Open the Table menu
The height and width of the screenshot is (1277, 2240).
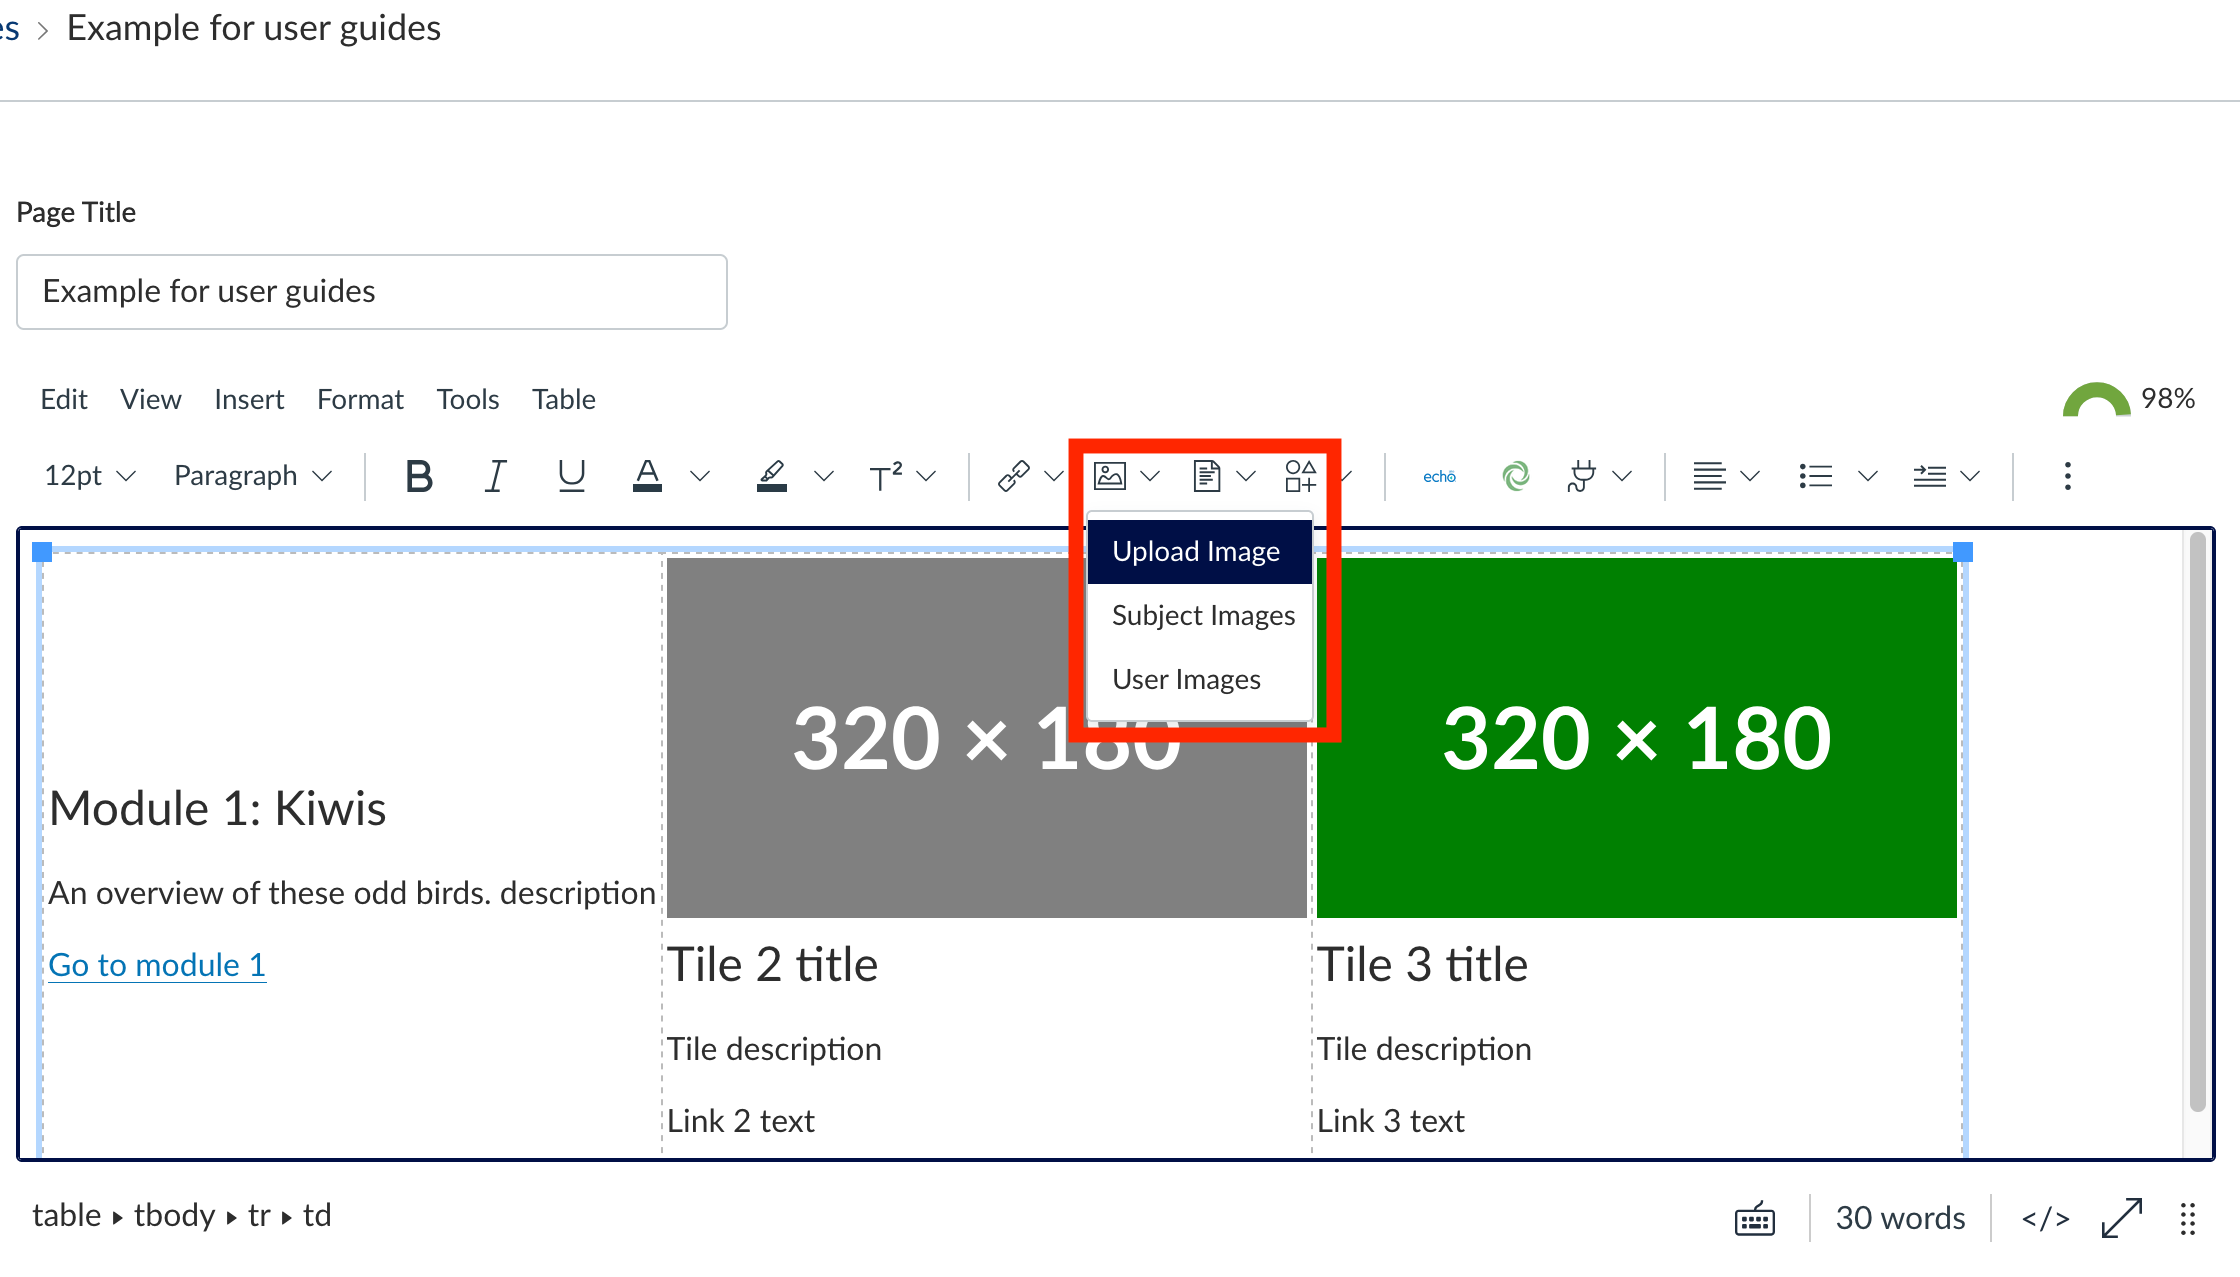pyautogui.click(x=564, y=399)
